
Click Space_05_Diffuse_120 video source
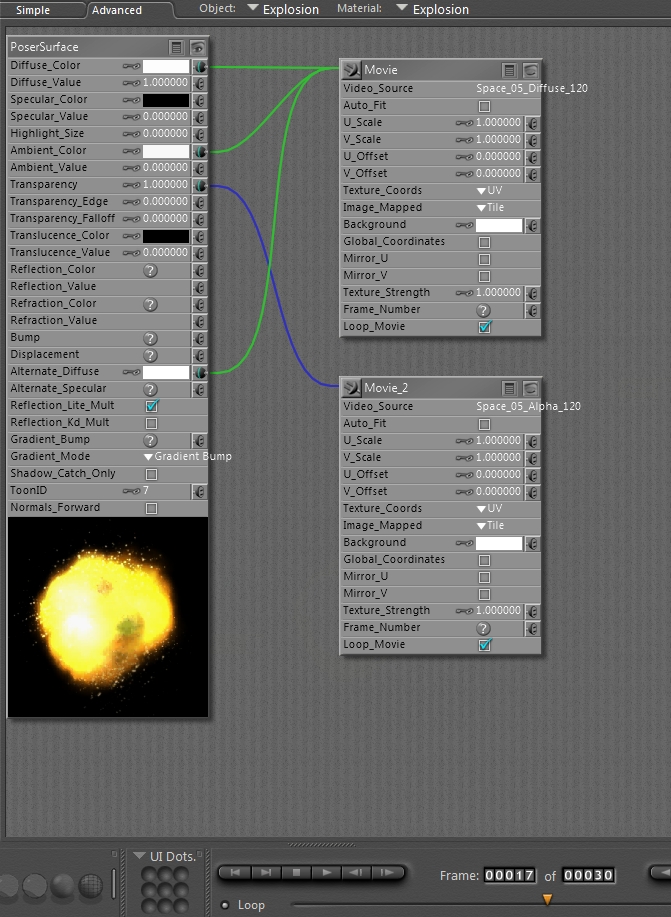click(532, 88)
